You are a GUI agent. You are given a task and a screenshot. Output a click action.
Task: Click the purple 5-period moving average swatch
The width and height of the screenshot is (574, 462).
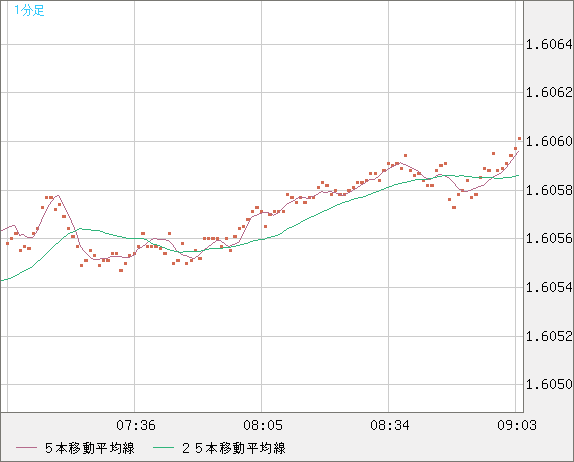pos(26,448)
